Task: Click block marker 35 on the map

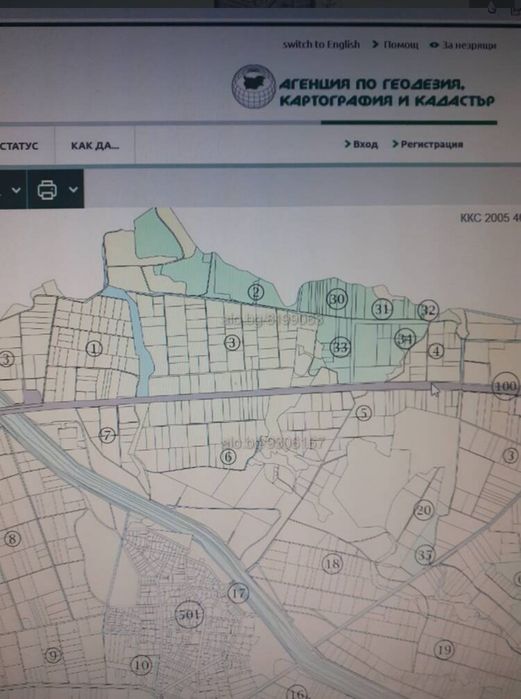Action: (425, 555)
